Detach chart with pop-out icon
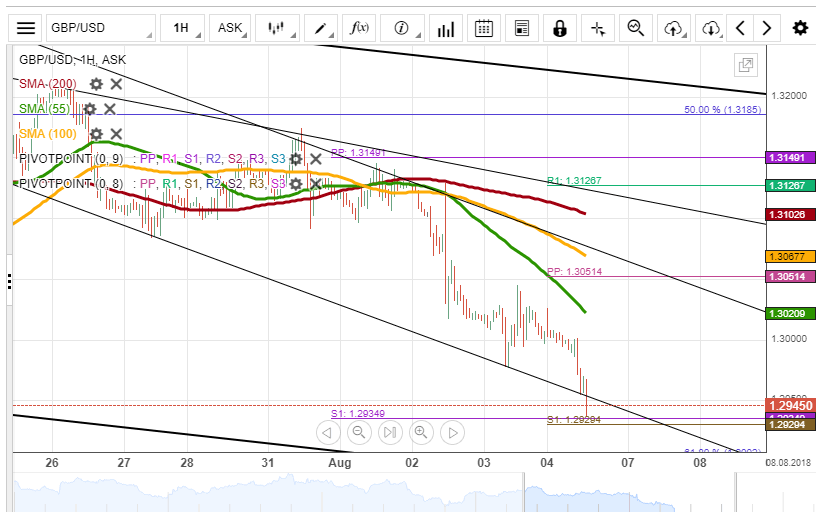The height and width of the screenshot is (519, 828). coord(746,65)
